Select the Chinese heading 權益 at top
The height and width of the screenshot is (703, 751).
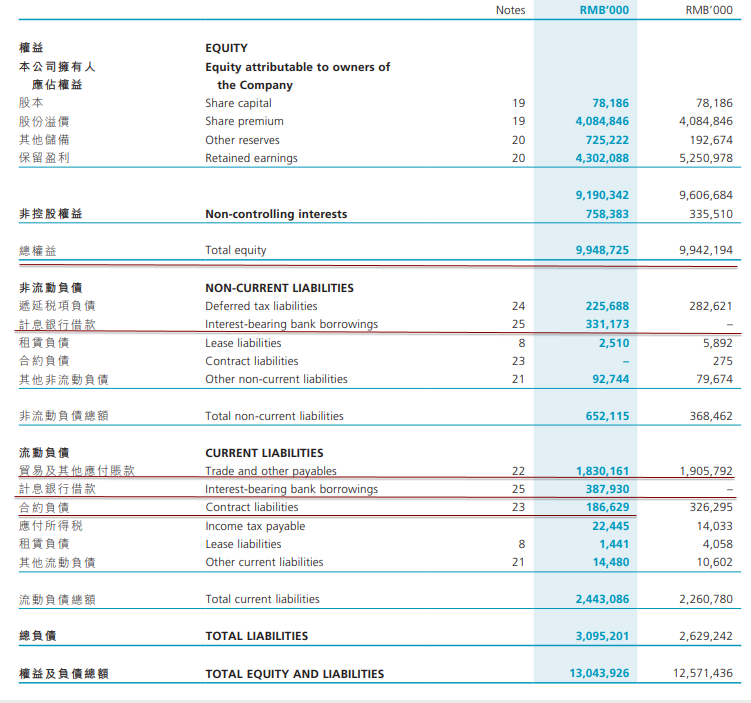pyautogui.click(x=31, y=48)
